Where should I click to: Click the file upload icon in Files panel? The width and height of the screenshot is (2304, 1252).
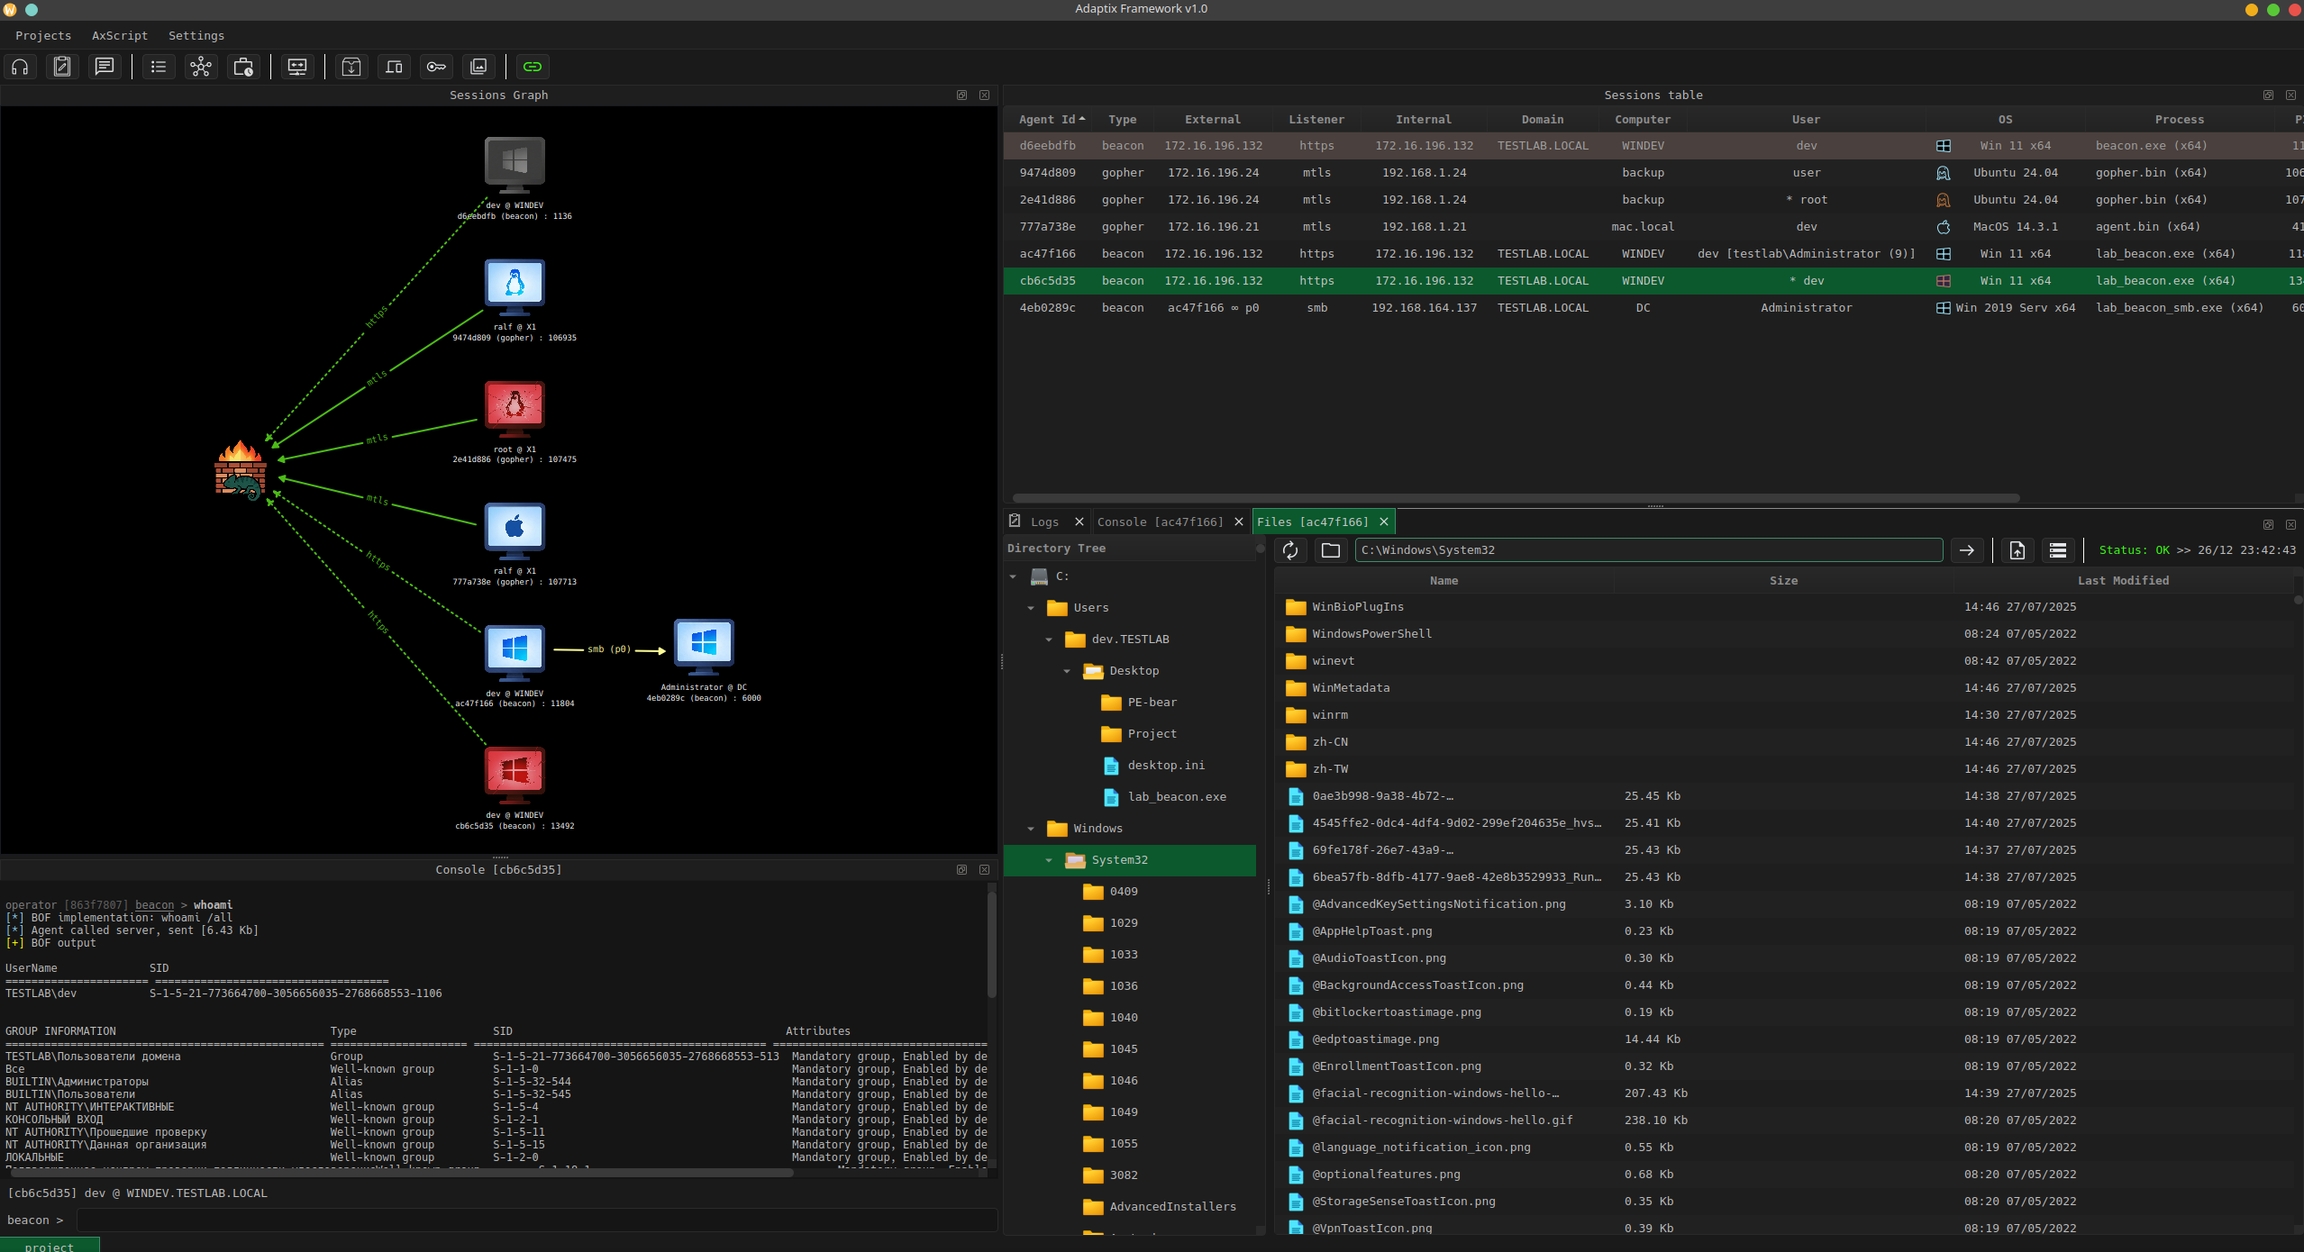pyautogui.click(x=2017, y=549)
